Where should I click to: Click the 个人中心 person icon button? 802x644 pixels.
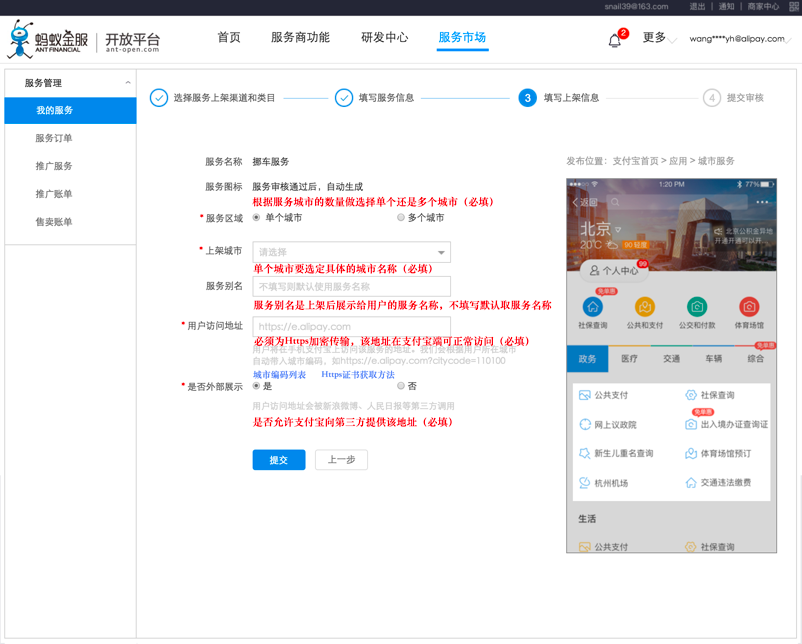pos(614,270)
